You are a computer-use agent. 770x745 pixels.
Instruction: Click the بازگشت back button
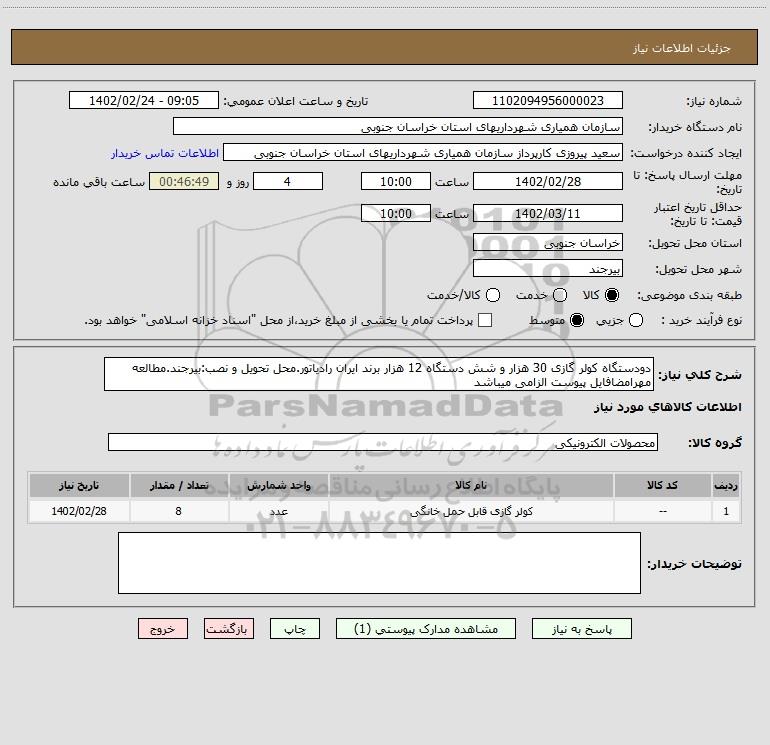(229, 629)
